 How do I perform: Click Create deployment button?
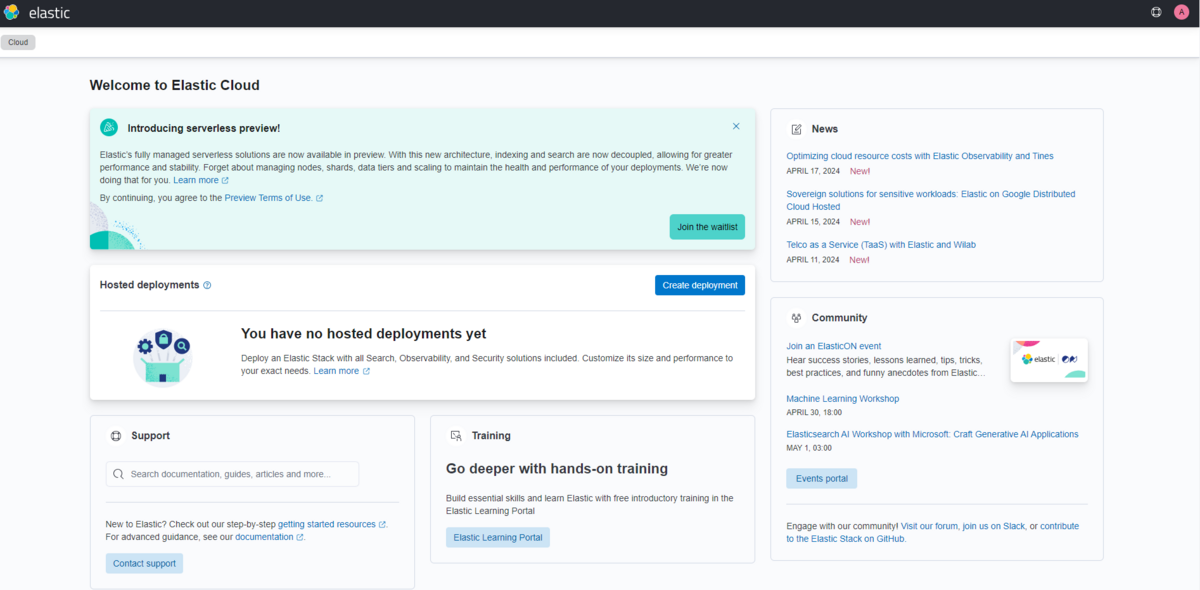click(x=700, y=285)
